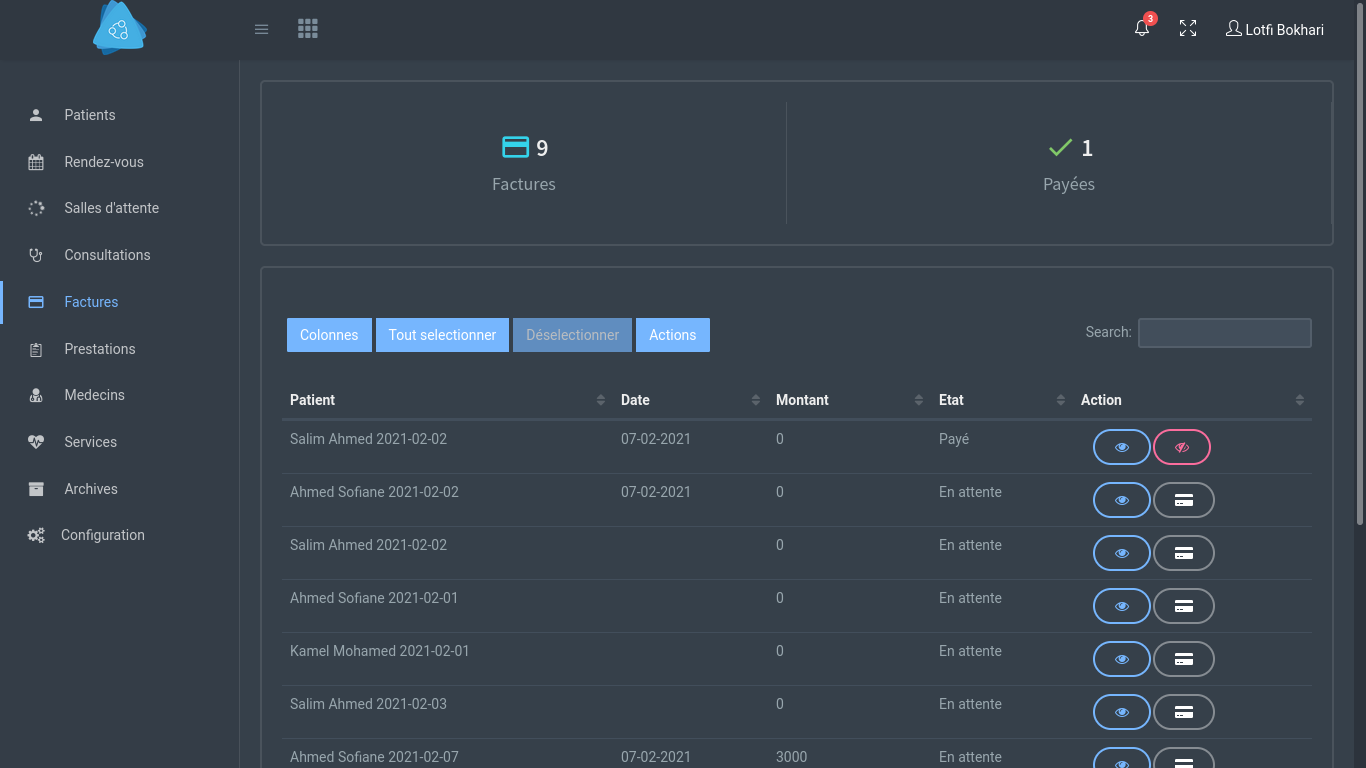Toggle fullscreen mode icon
Screen dimensions: 1366x768
tap(1188, 29)
